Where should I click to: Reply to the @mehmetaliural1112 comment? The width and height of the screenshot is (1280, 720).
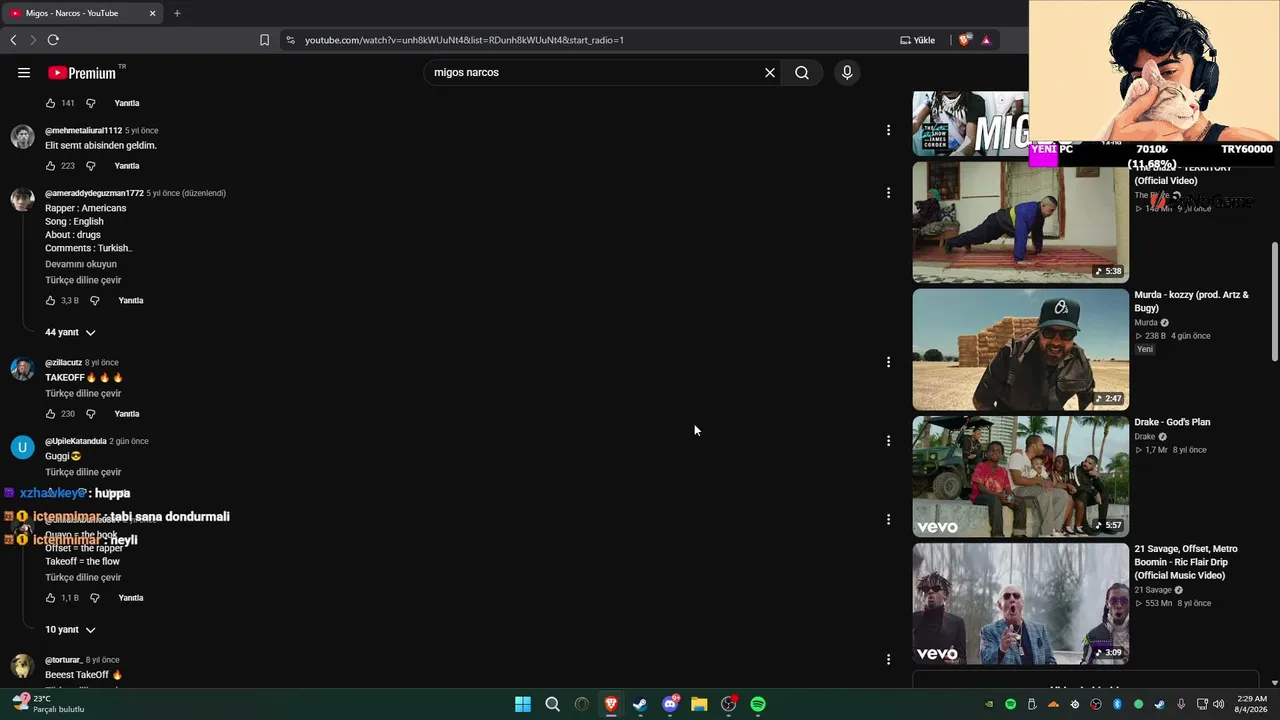pyautogui.click(x=127, y=166)
